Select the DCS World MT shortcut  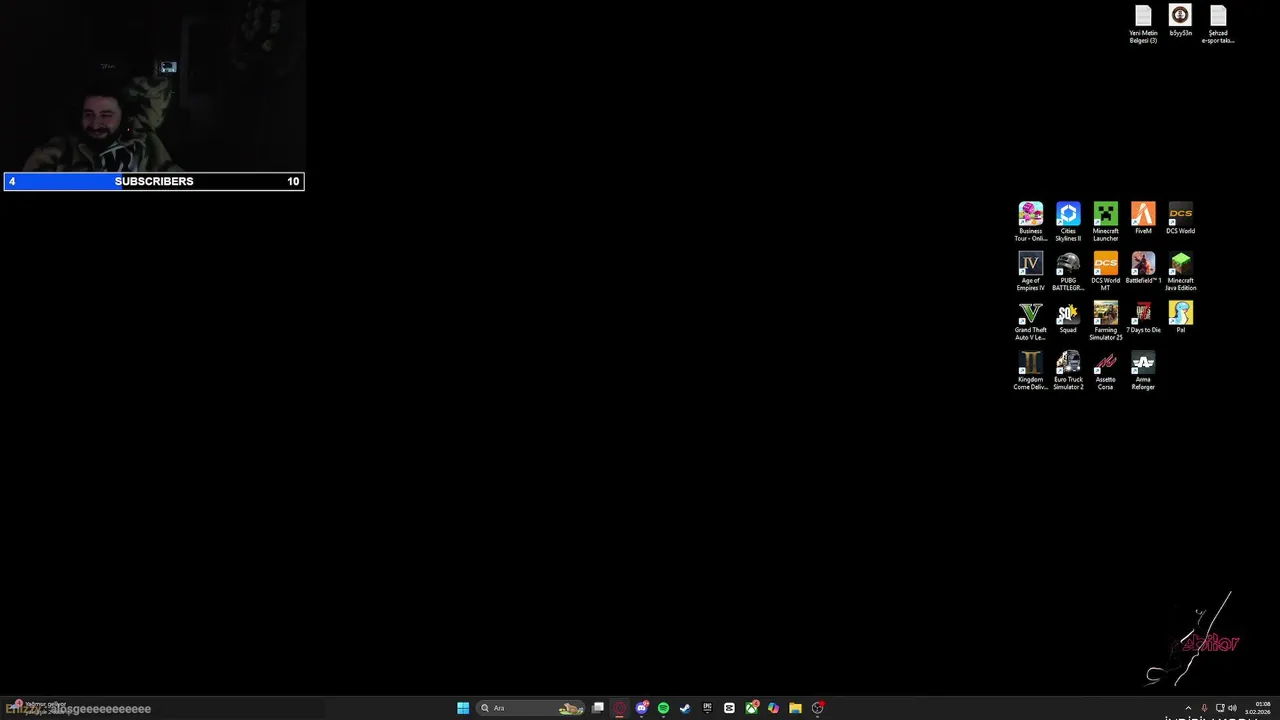coord(1105,271)
